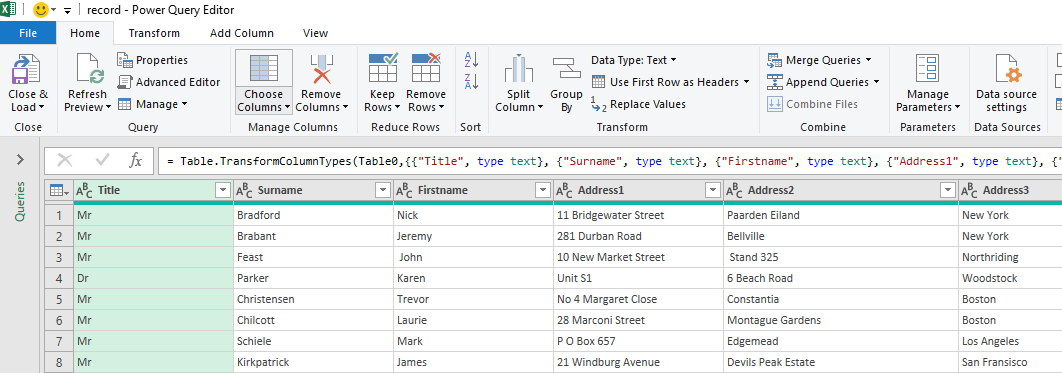
Task: Switch to the Transform tab
Action: 154,33
